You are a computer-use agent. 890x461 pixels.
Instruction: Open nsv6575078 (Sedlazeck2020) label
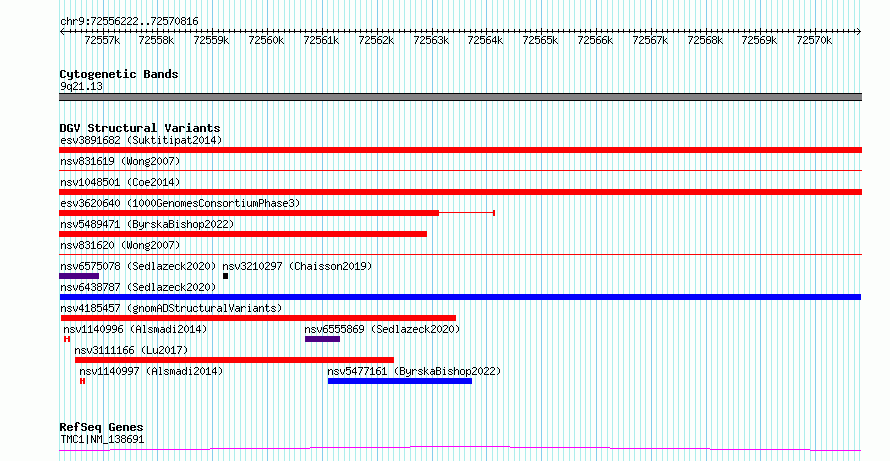(x=138, y=266)
